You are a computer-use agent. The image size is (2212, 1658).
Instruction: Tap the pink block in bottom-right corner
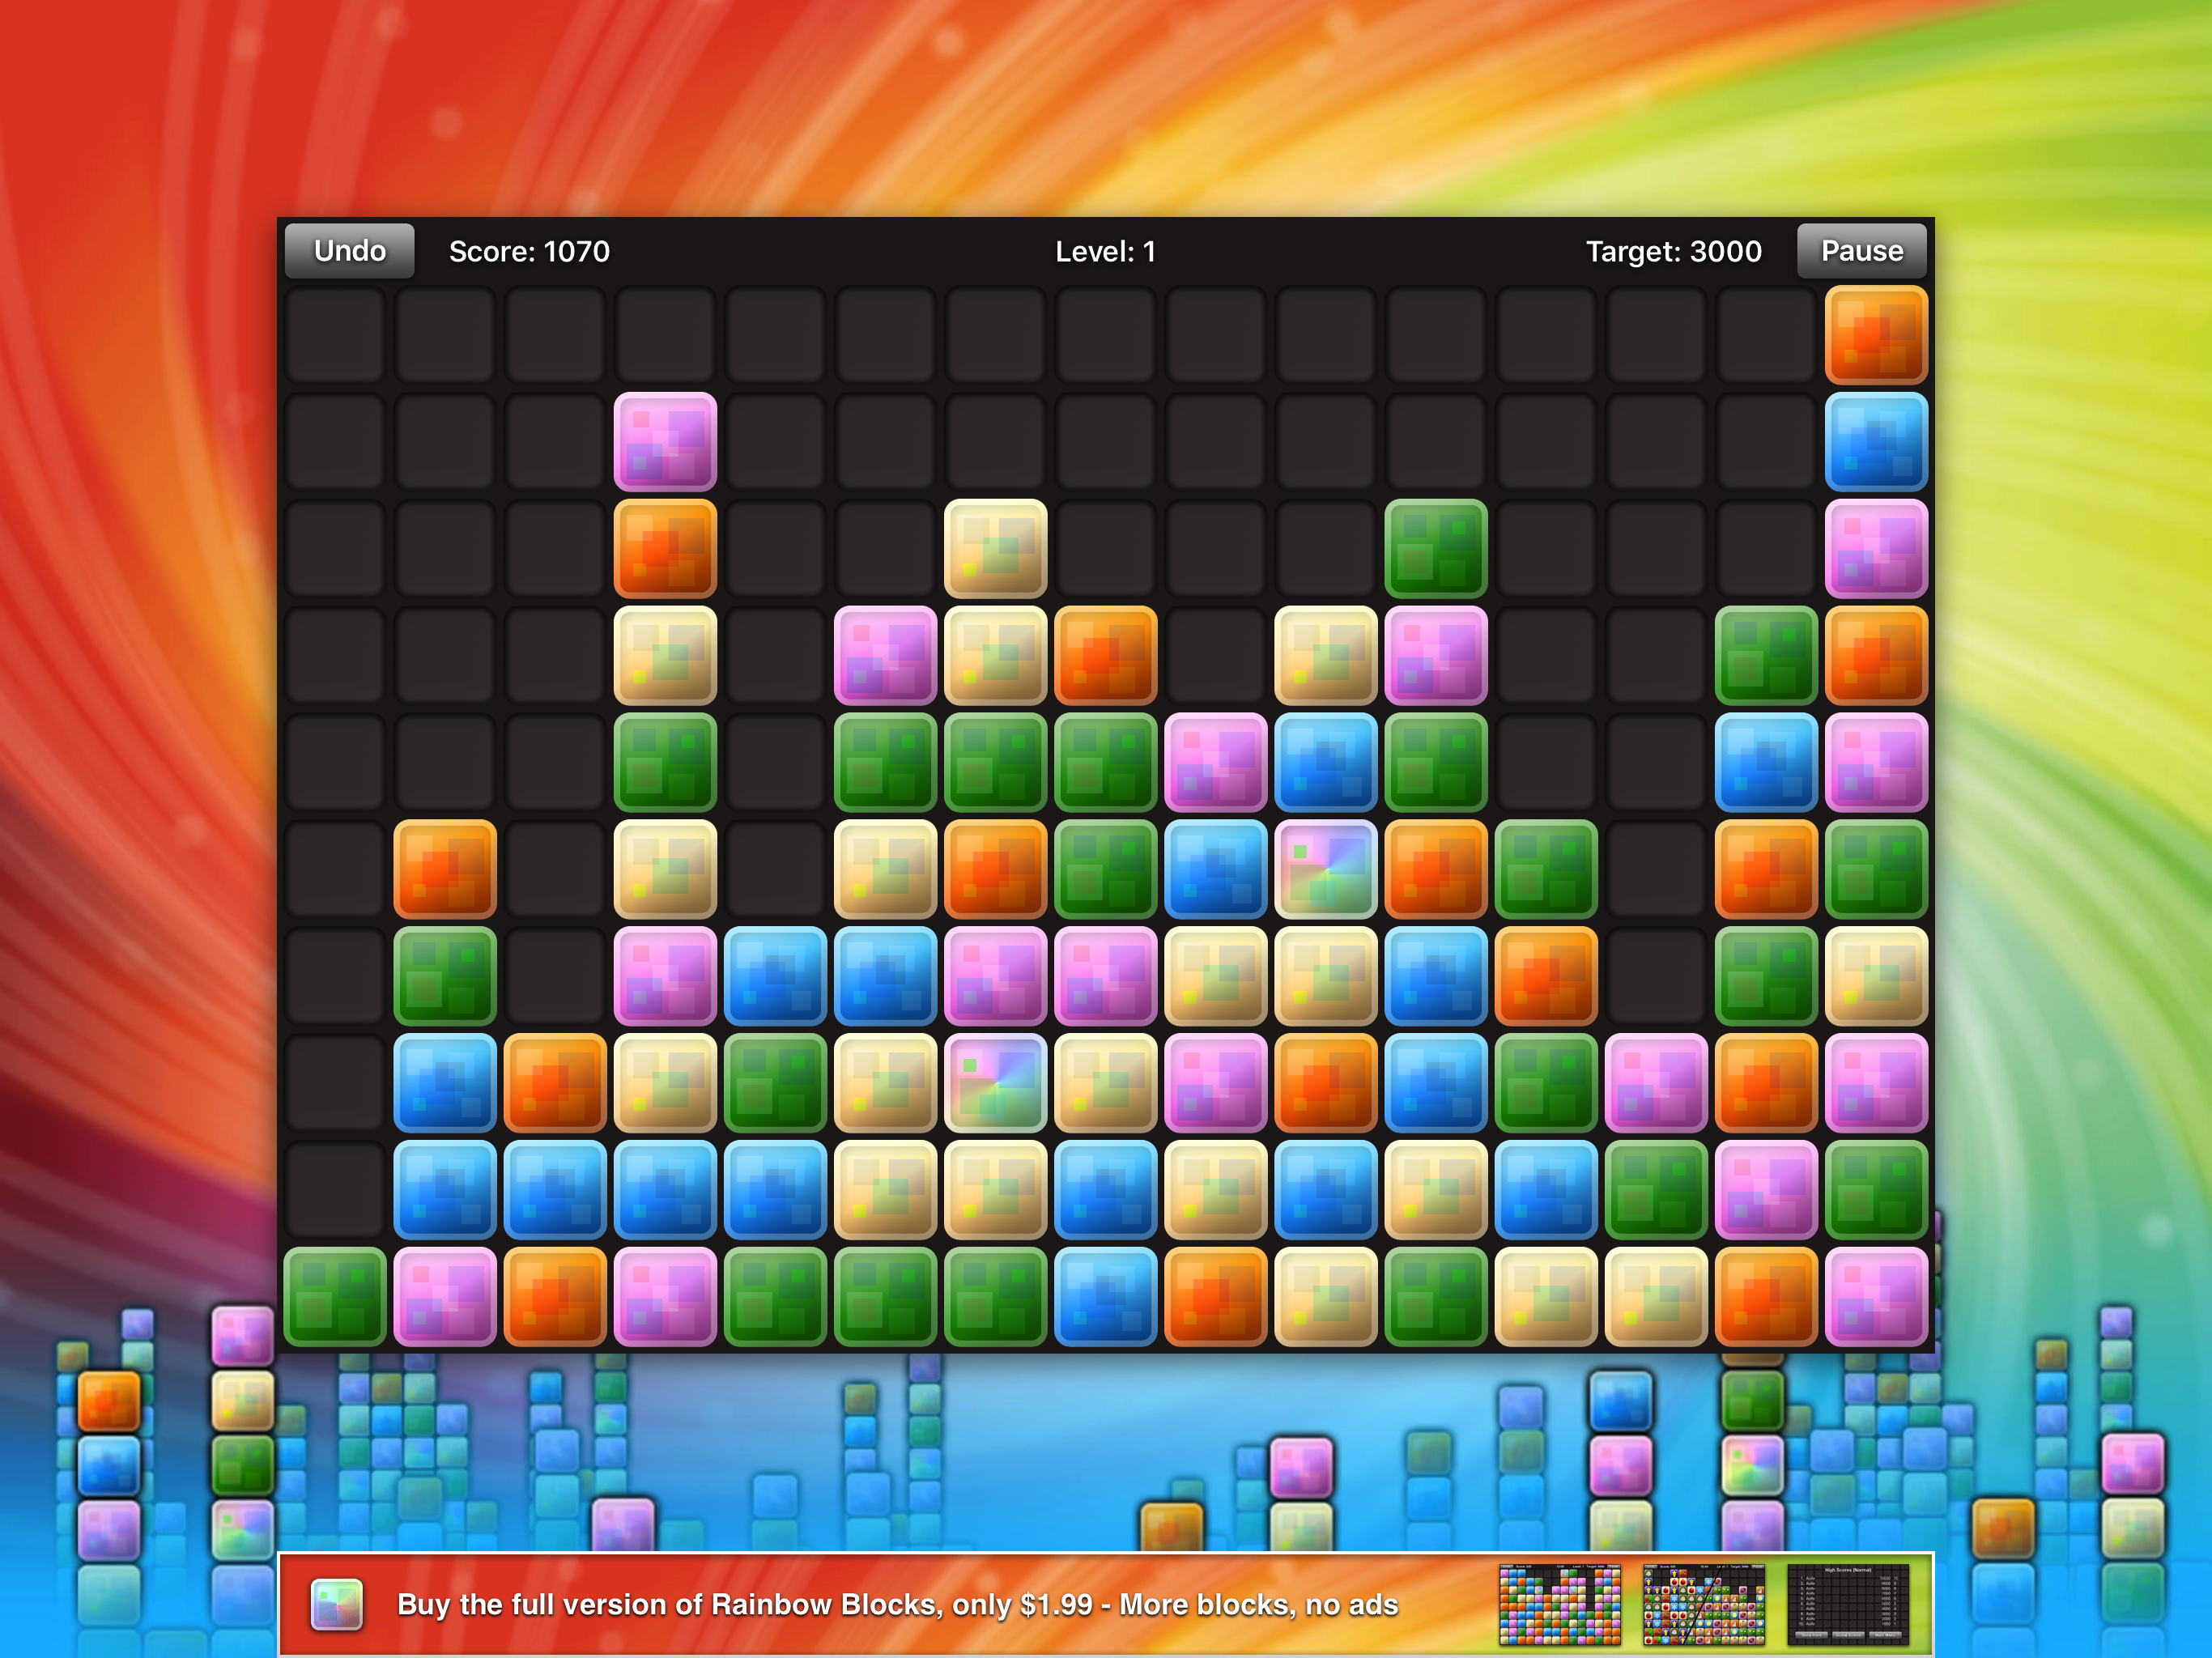[x=1875, y=1297]
